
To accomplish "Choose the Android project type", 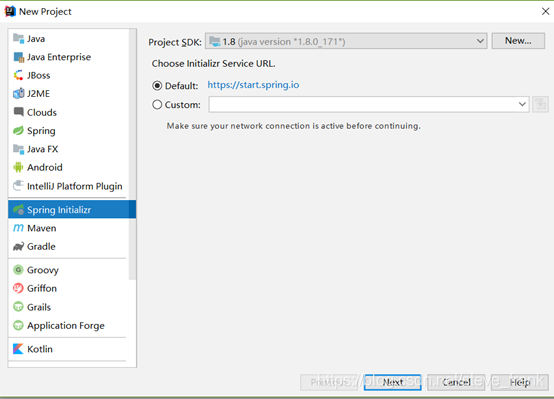I will pyautogui.click(x=70, y=167).
